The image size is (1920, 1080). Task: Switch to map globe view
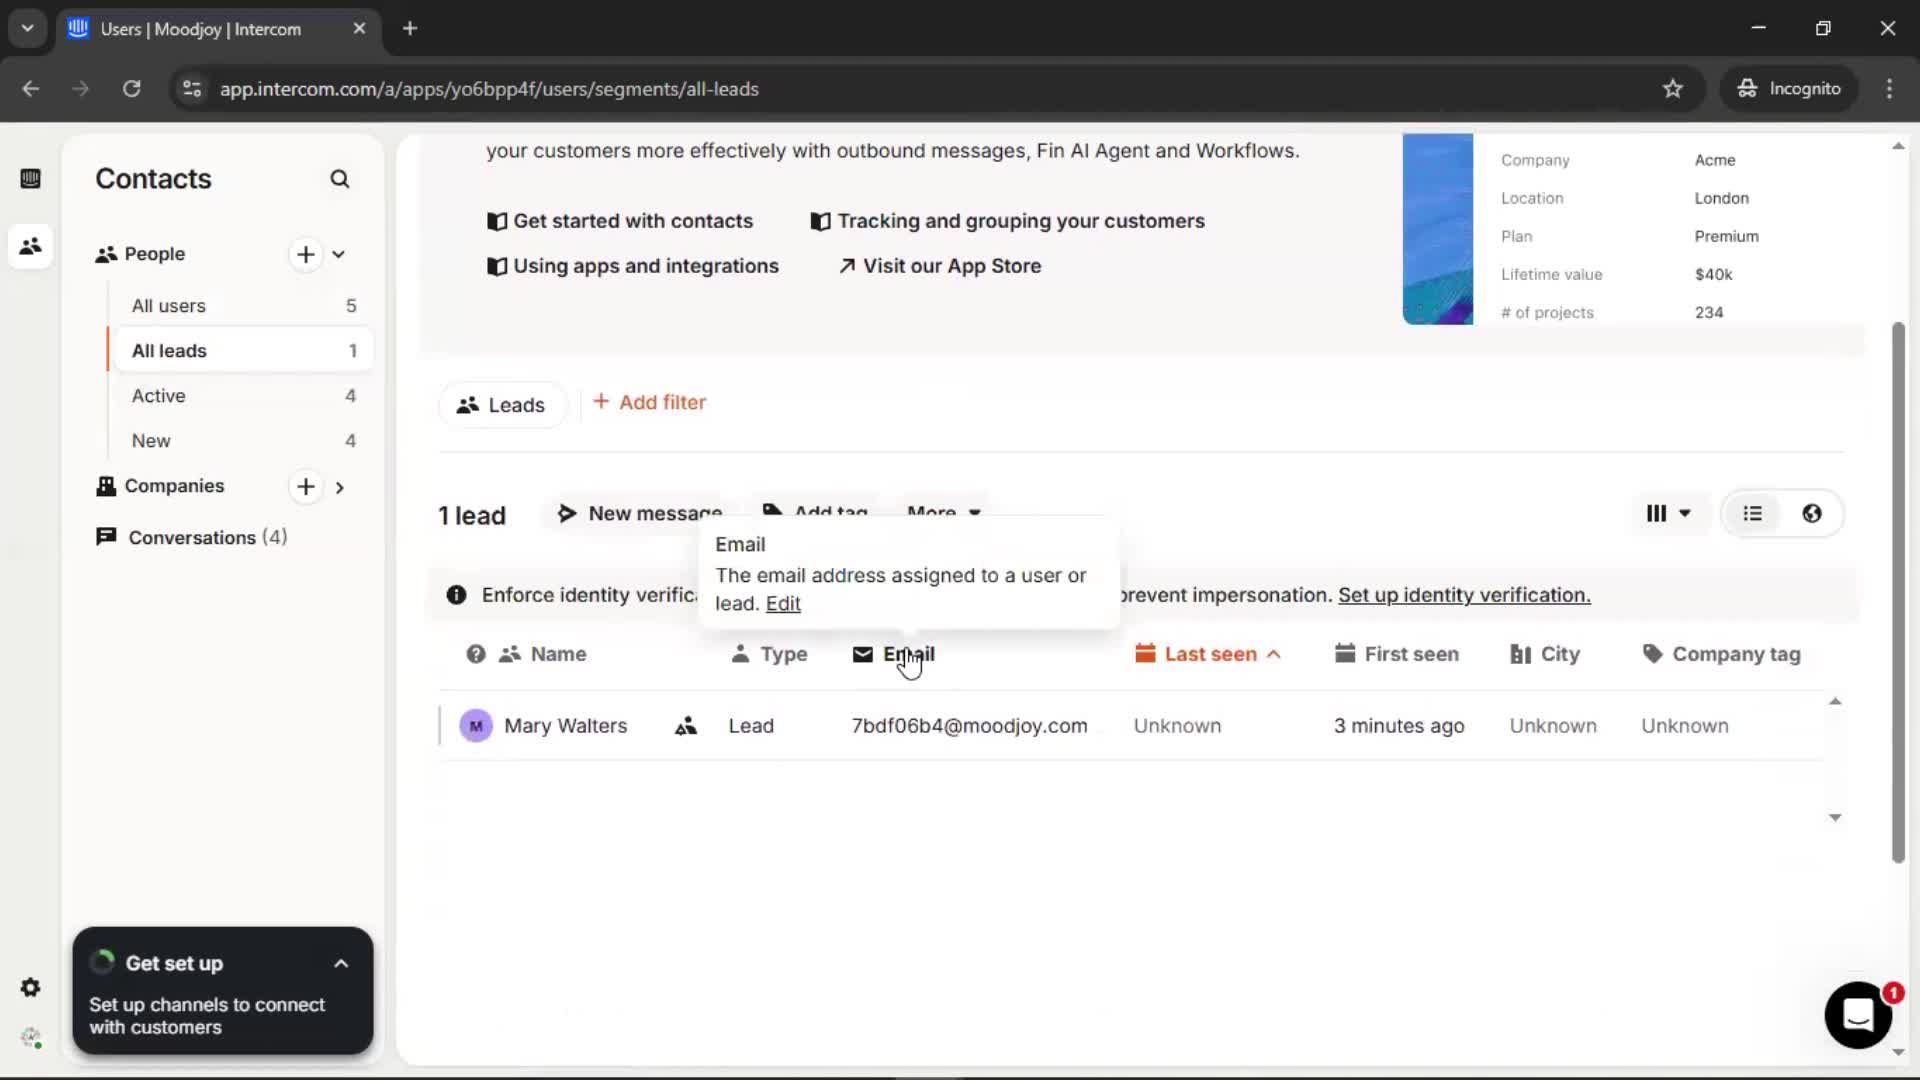point(1812,514)
